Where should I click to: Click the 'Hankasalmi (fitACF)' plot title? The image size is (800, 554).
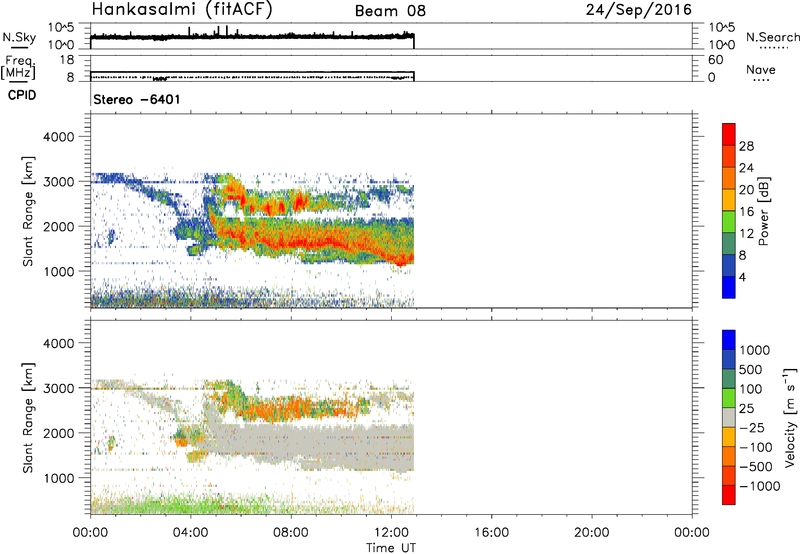(x=182, y=9)
